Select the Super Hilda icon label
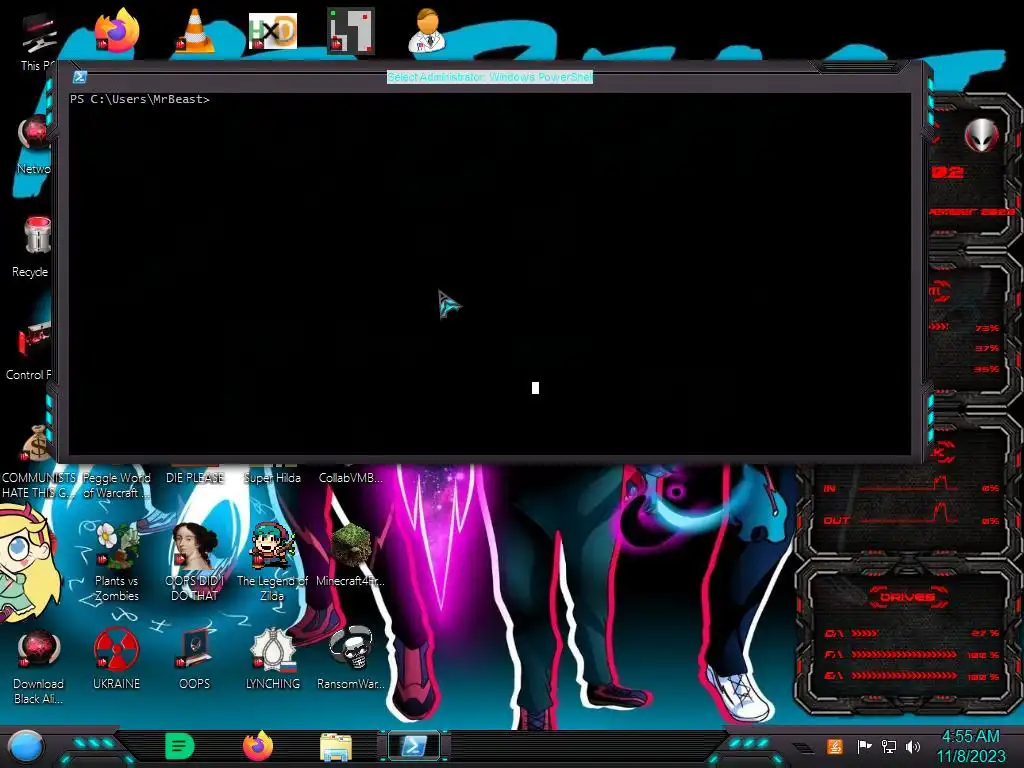The width and height of the screenshot is (1024, 768). (272, 478)
